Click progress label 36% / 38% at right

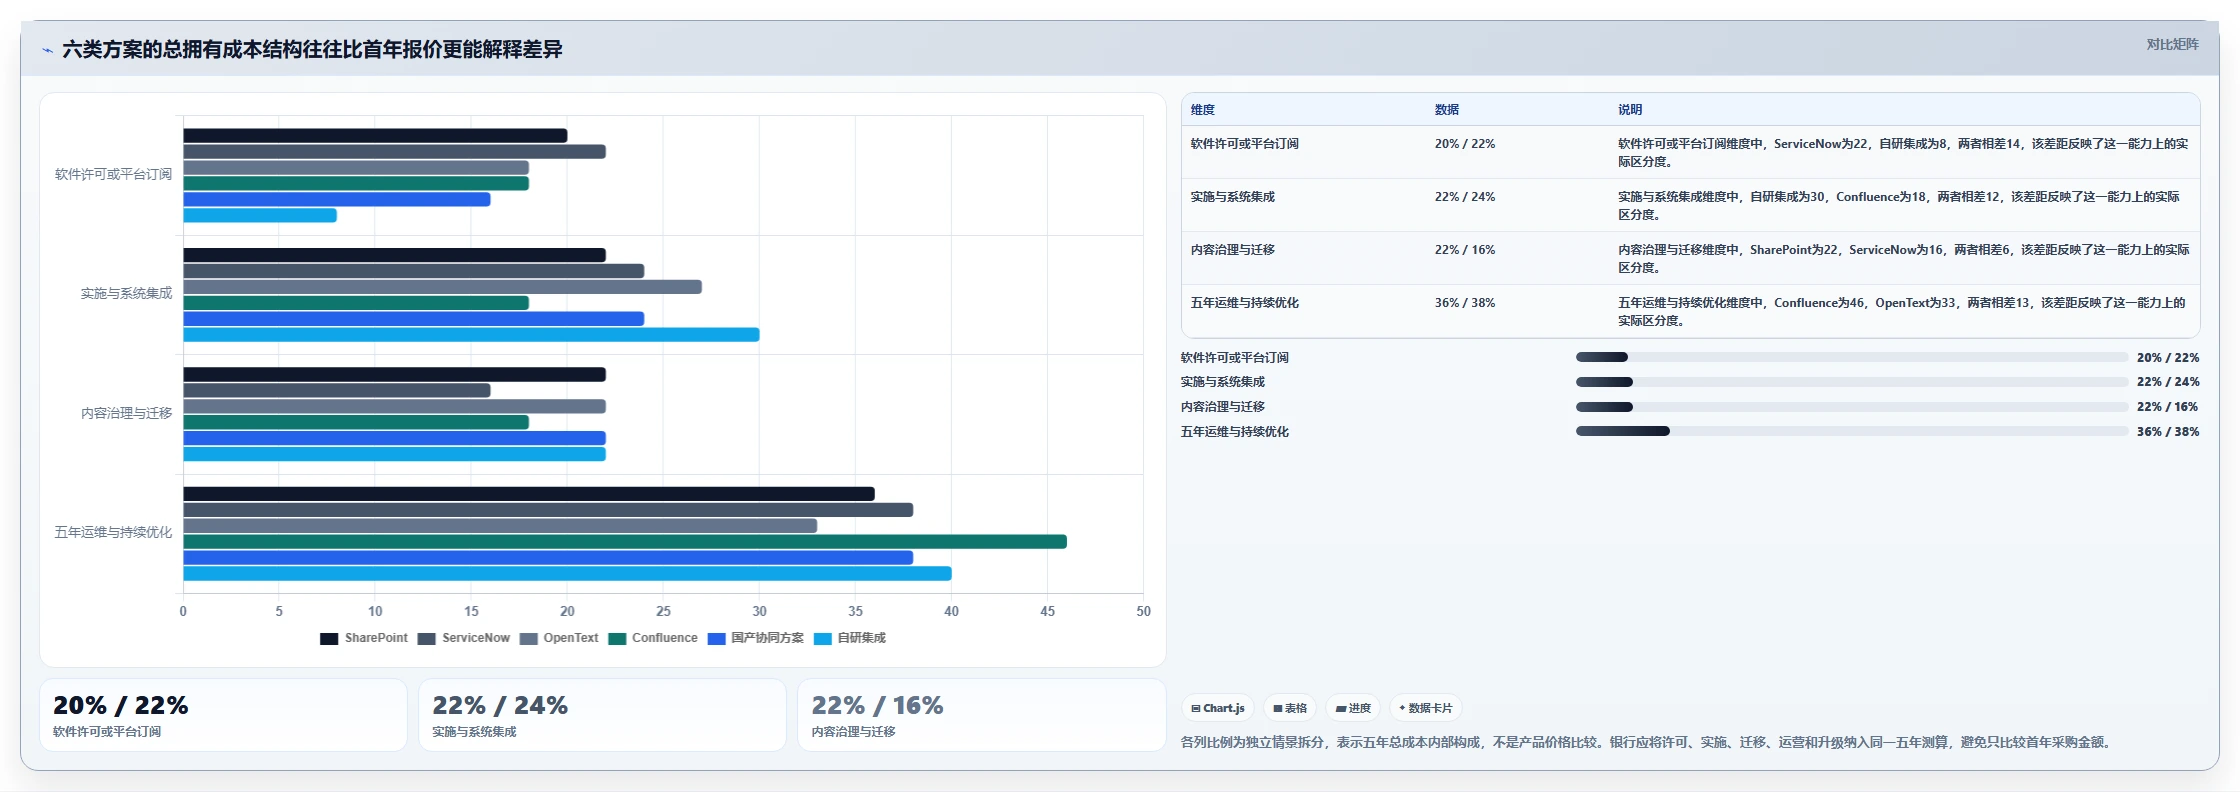coord(2168,432)
